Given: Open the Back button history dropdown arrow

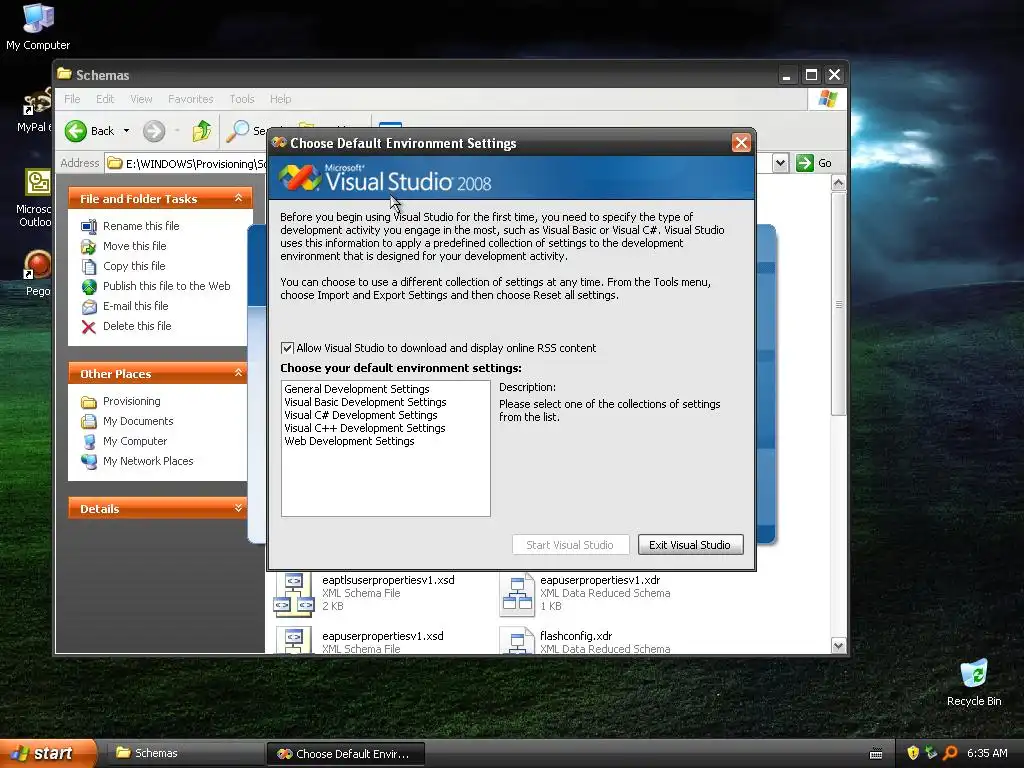Looking at the screenshot, I should click(127, 131).
